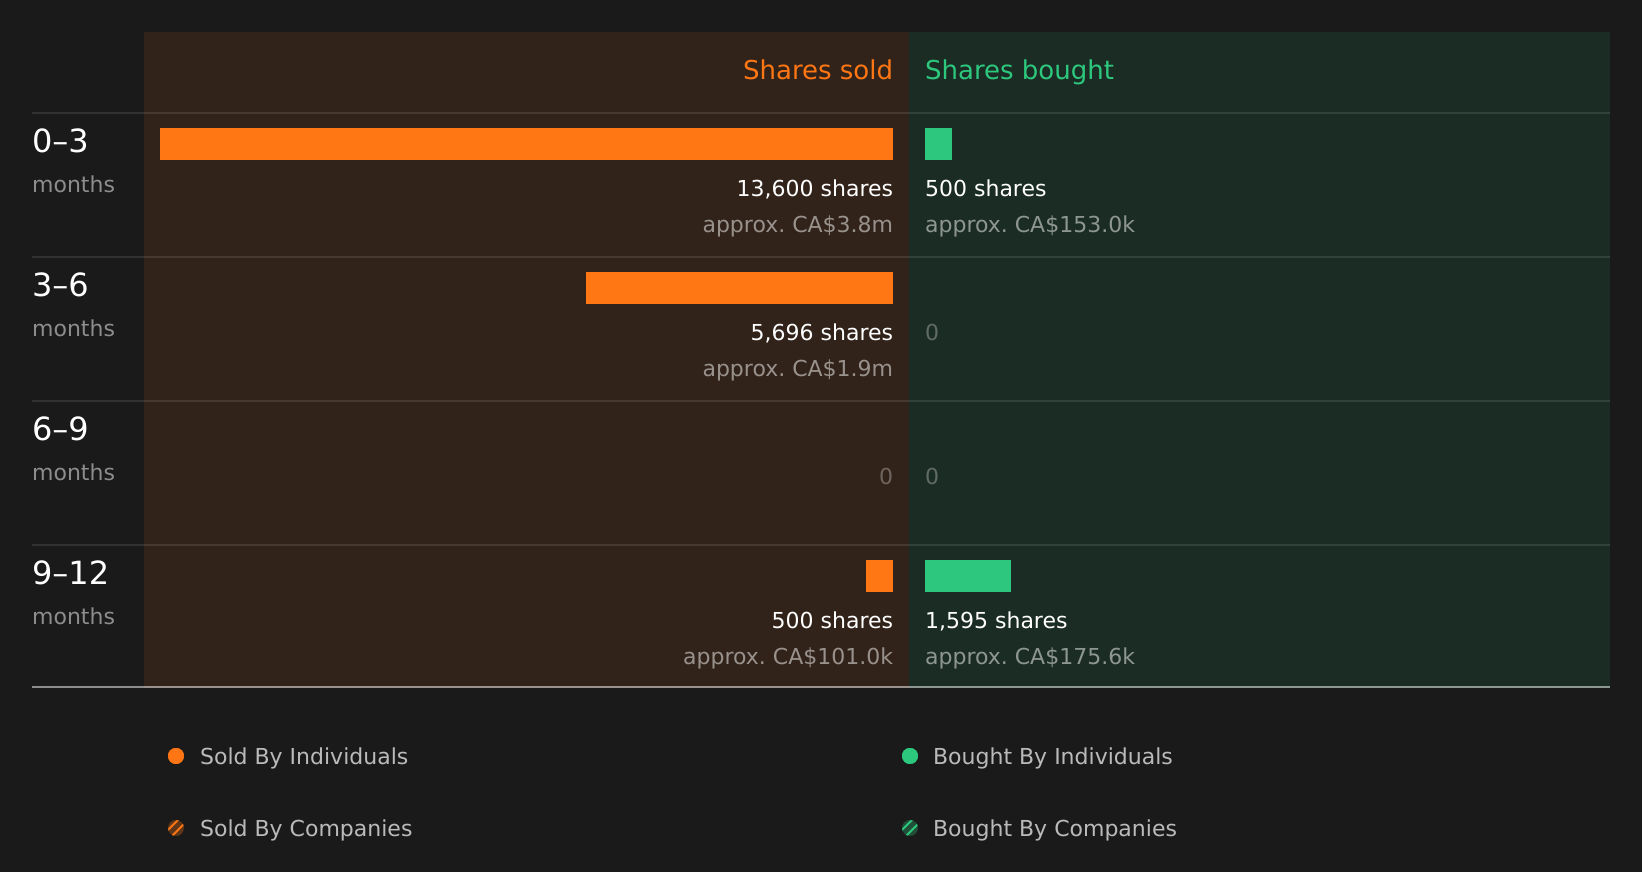Click the 3–6 months row label
Screen dimensions: 1642x872
pos(73,305)
